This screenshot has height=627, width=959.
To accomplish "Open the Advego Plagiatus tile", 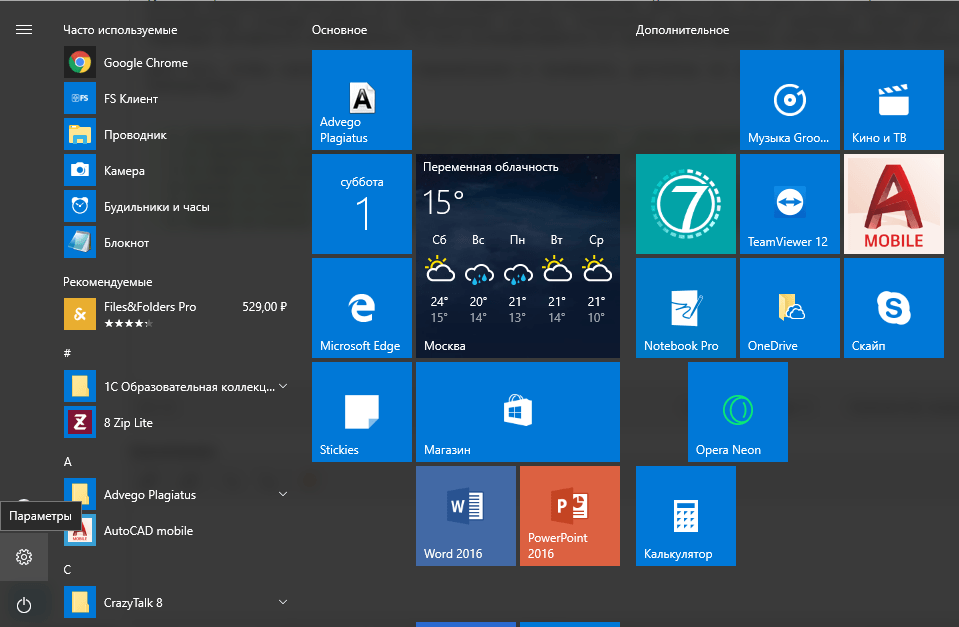I will point(361,100).
